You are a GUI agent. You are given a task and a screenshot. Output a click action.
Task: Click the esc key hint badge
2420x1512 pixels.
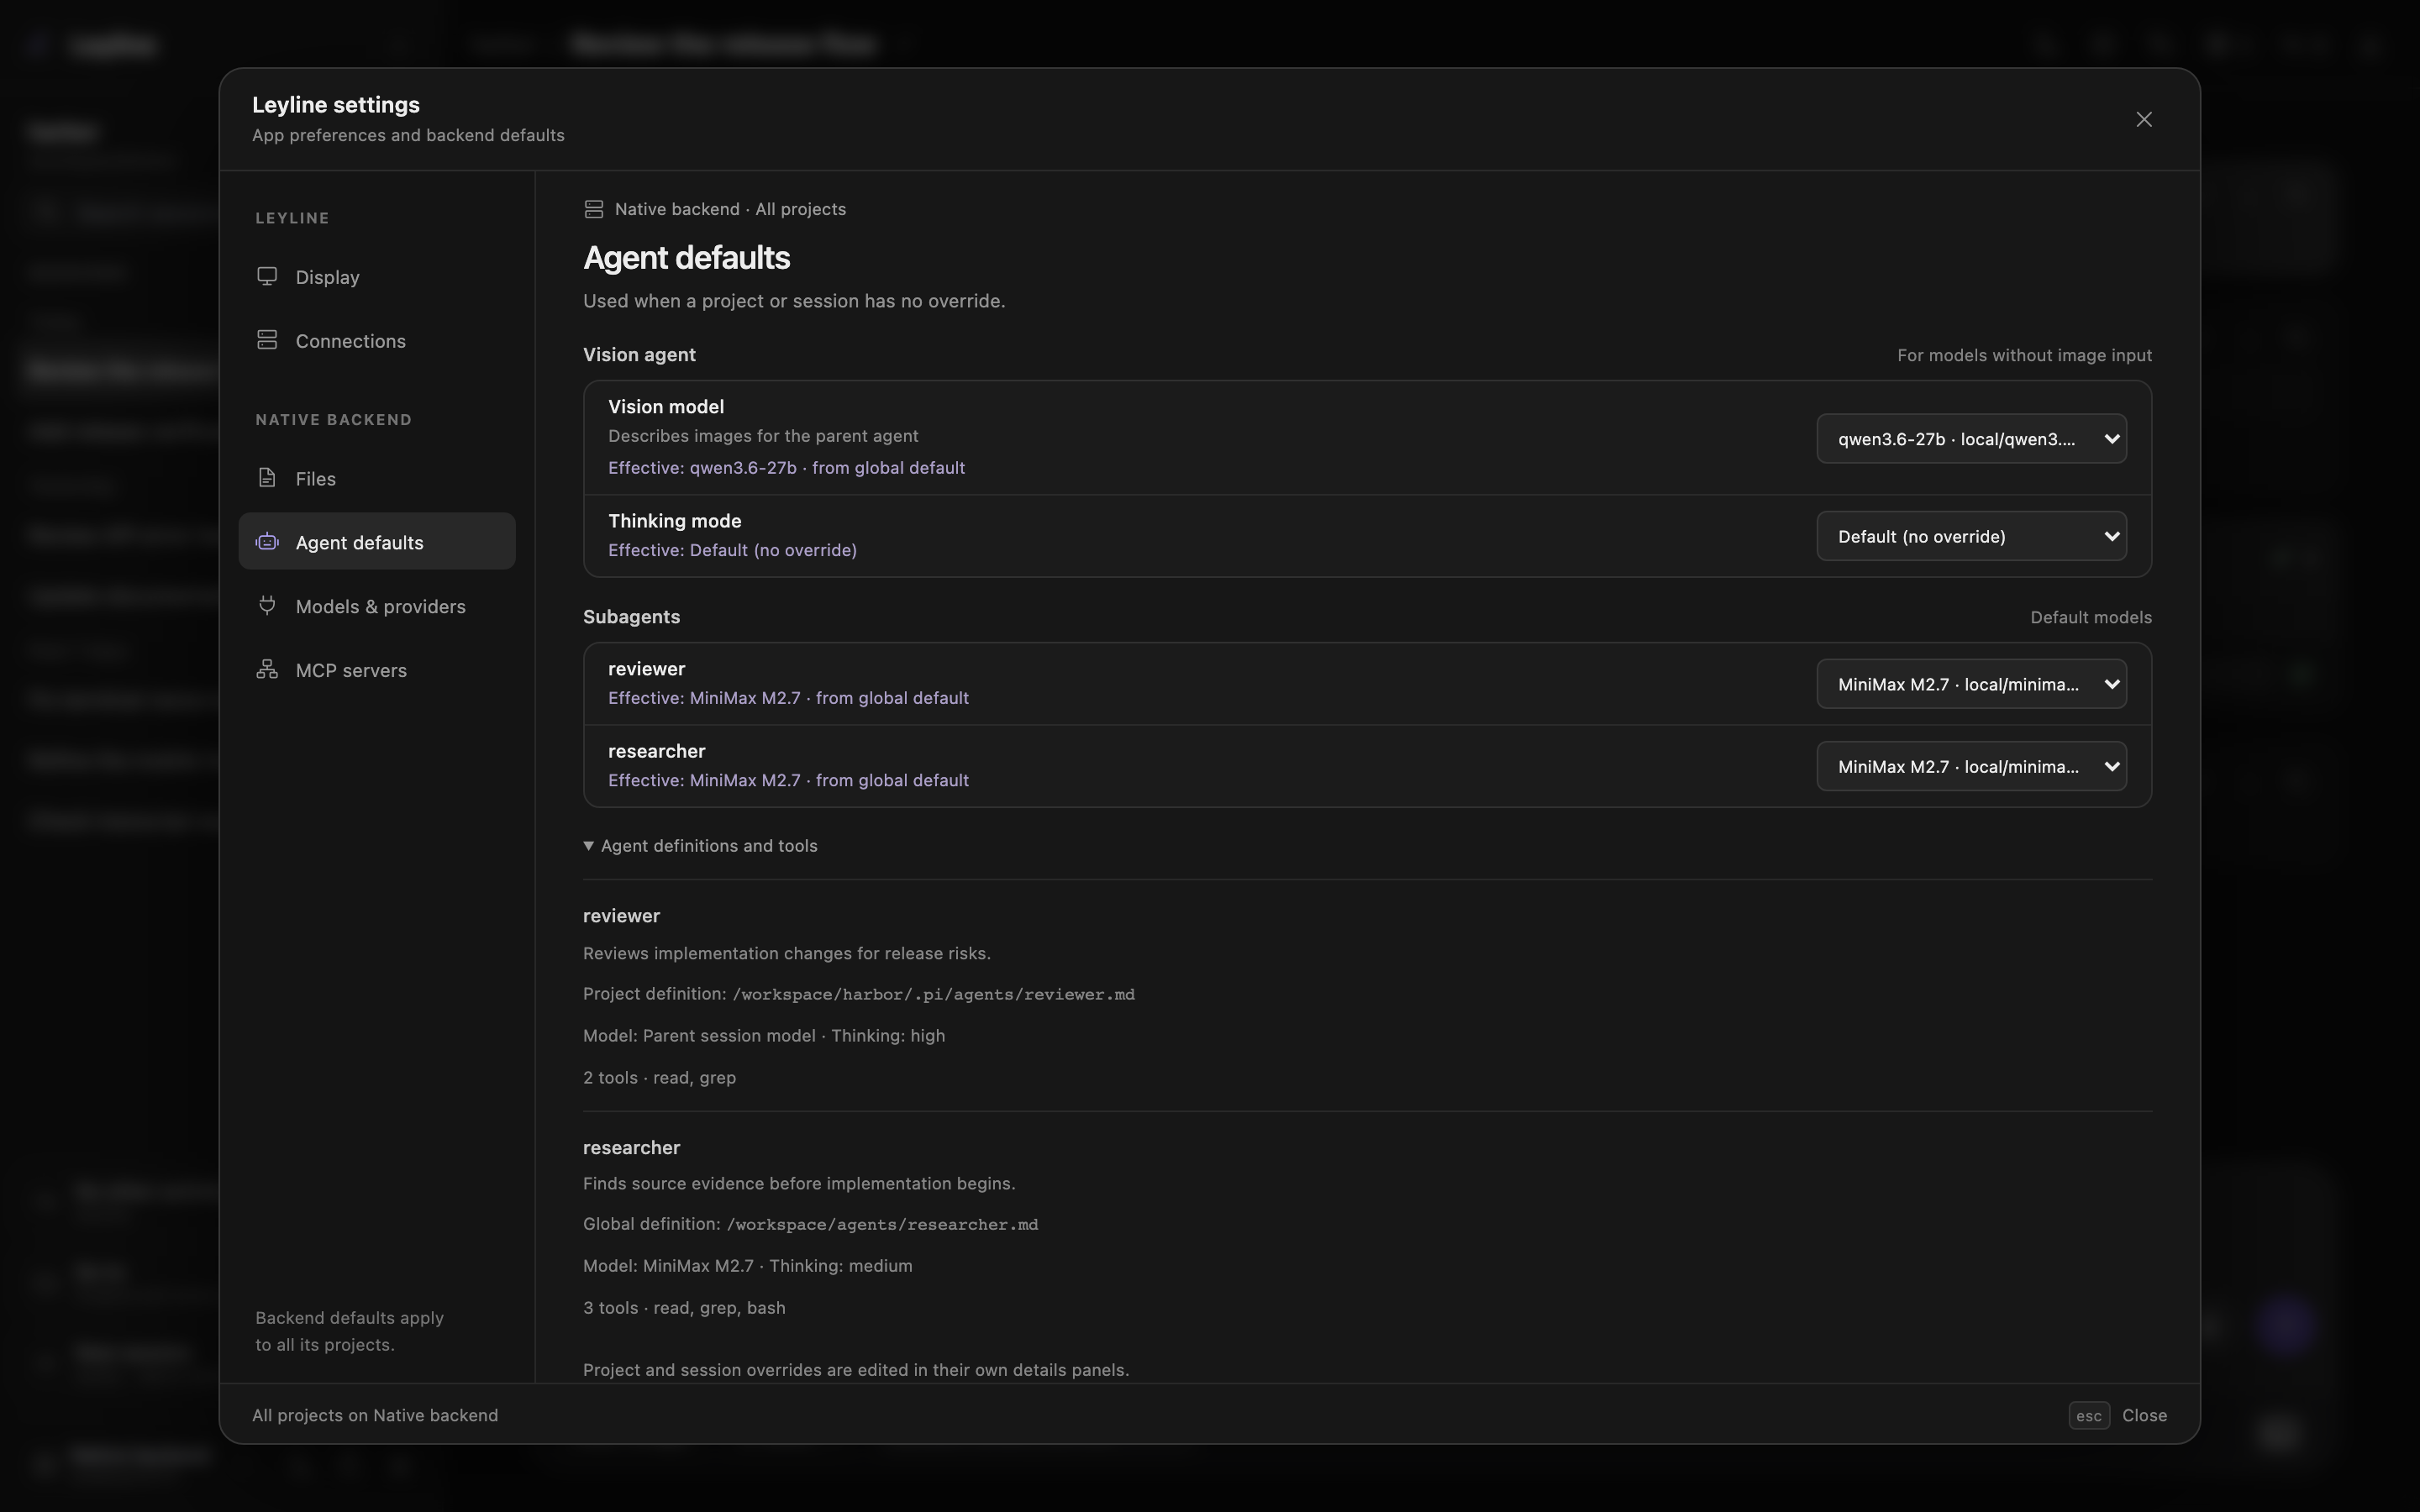point(2089,1415)
